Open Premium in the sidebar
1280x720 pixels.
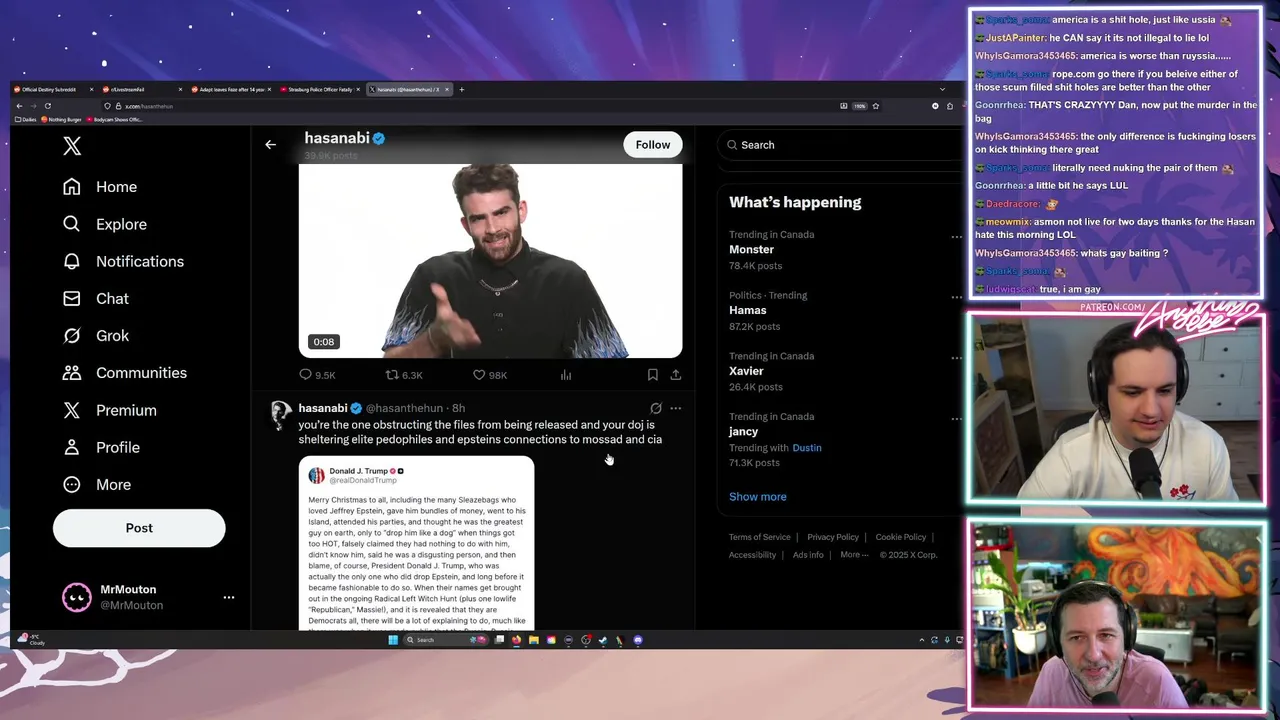[x=110, y=410]
